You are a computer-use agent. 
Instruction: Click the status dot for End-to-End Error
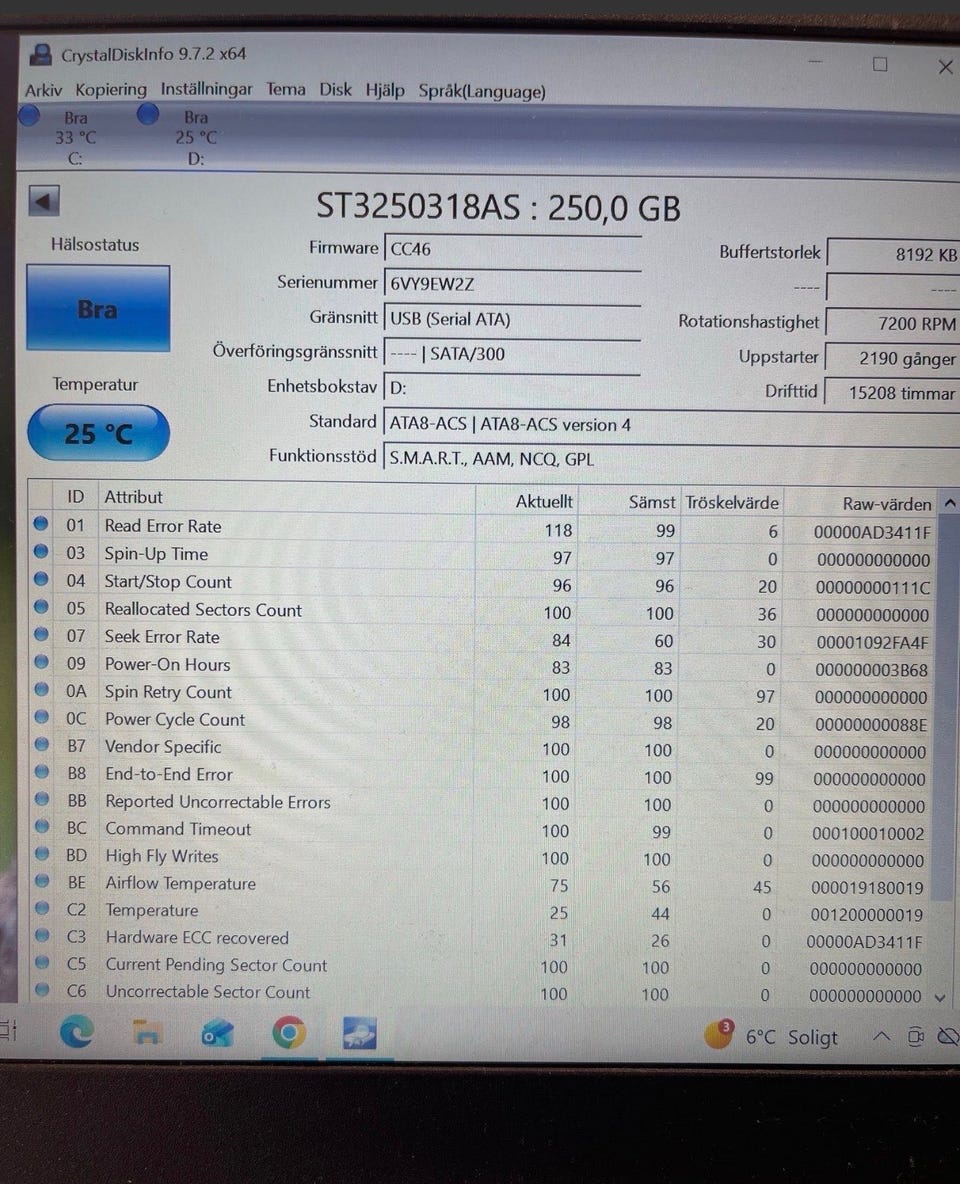click(x=42, y=772)
